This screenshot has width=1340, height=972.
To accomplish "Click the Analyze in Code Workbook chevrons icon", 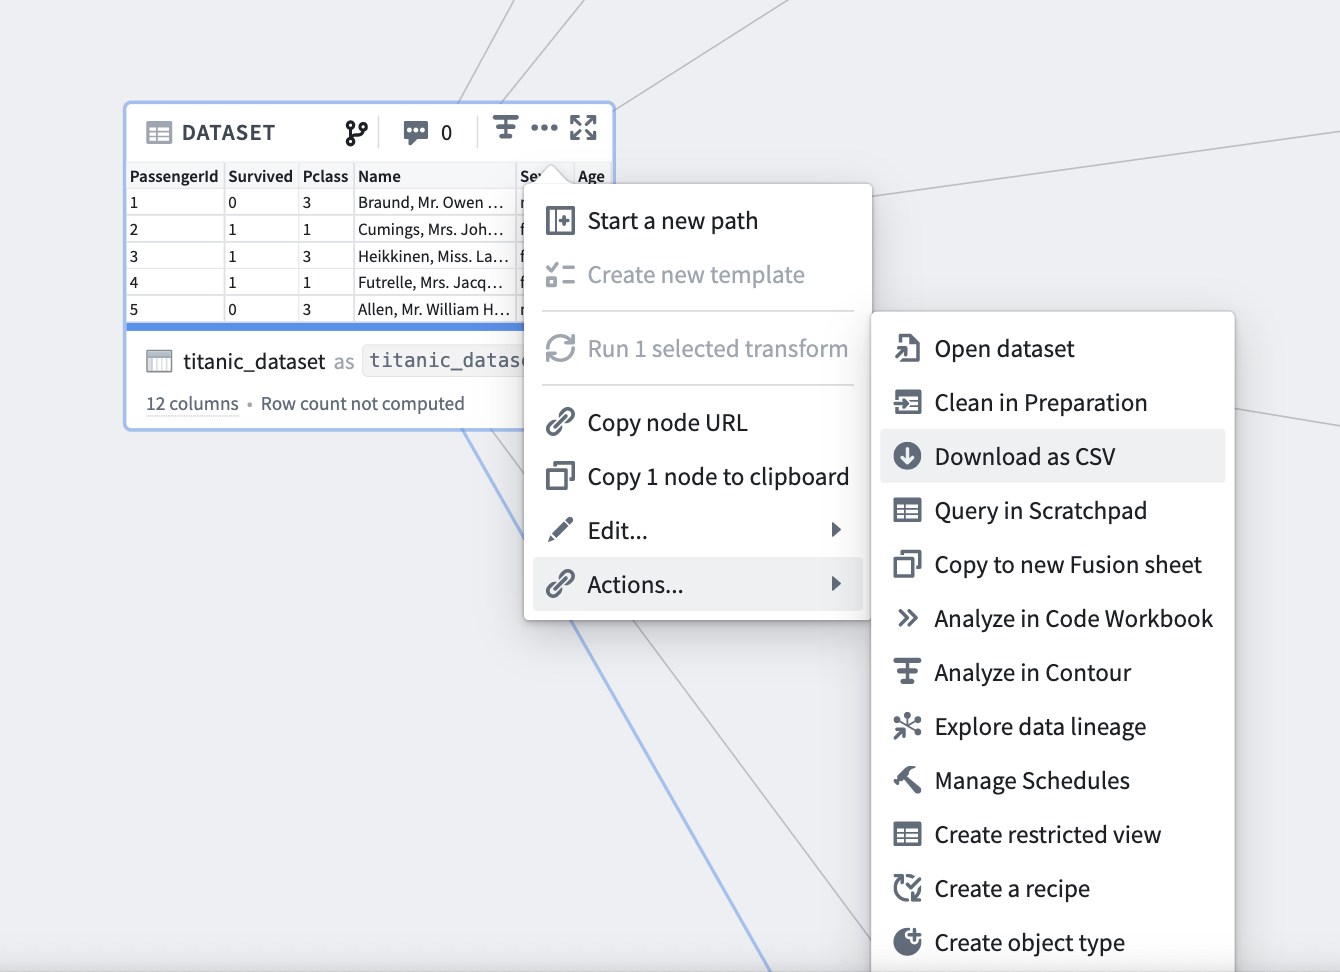I will 907,618.
